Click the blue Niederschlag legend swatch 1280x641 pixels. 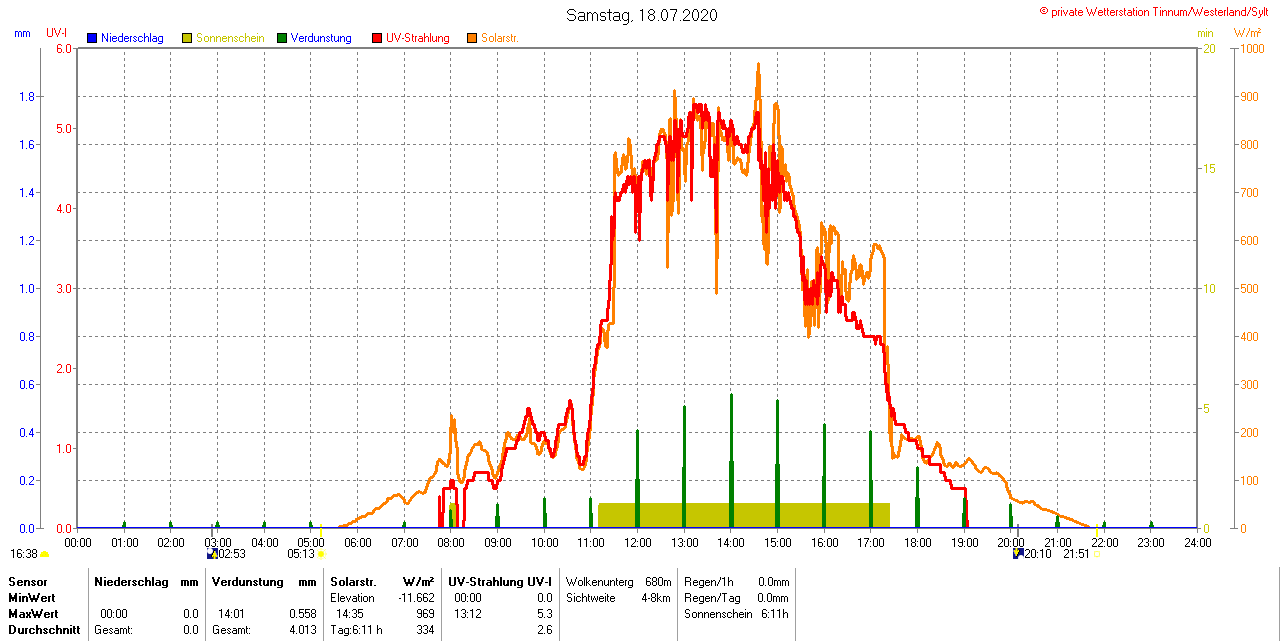click(x=92, y=38)
